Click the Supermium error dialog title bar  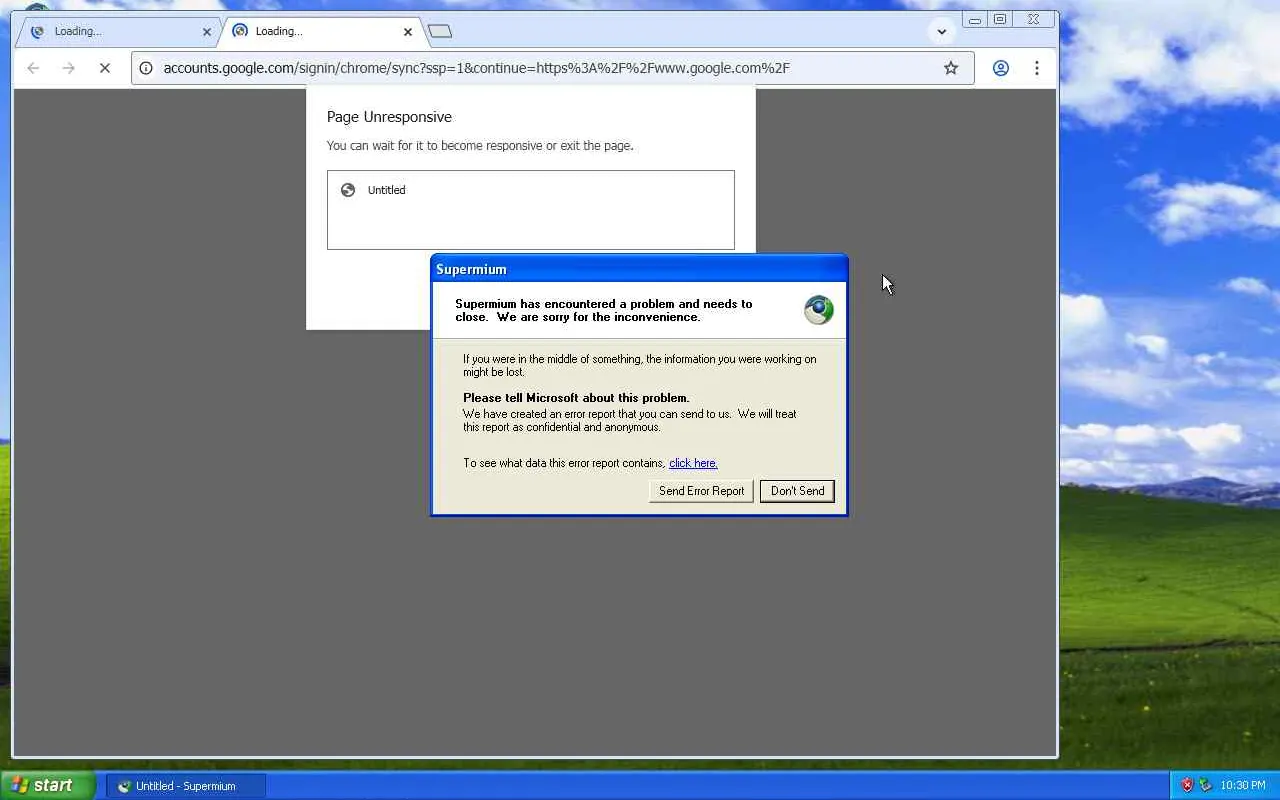point(639,269)
